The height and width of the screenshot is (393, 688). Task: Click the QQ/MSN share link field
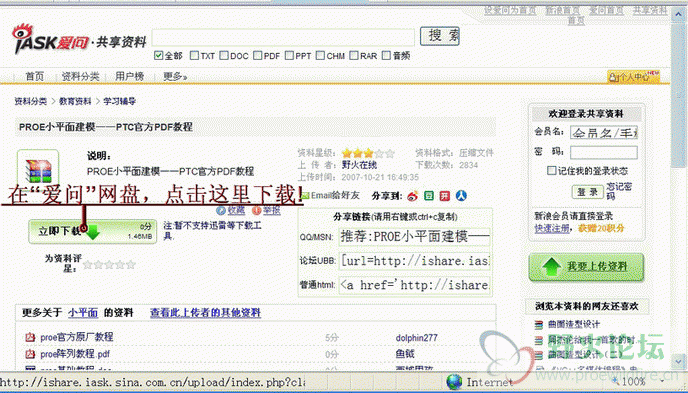coord(415,237)
